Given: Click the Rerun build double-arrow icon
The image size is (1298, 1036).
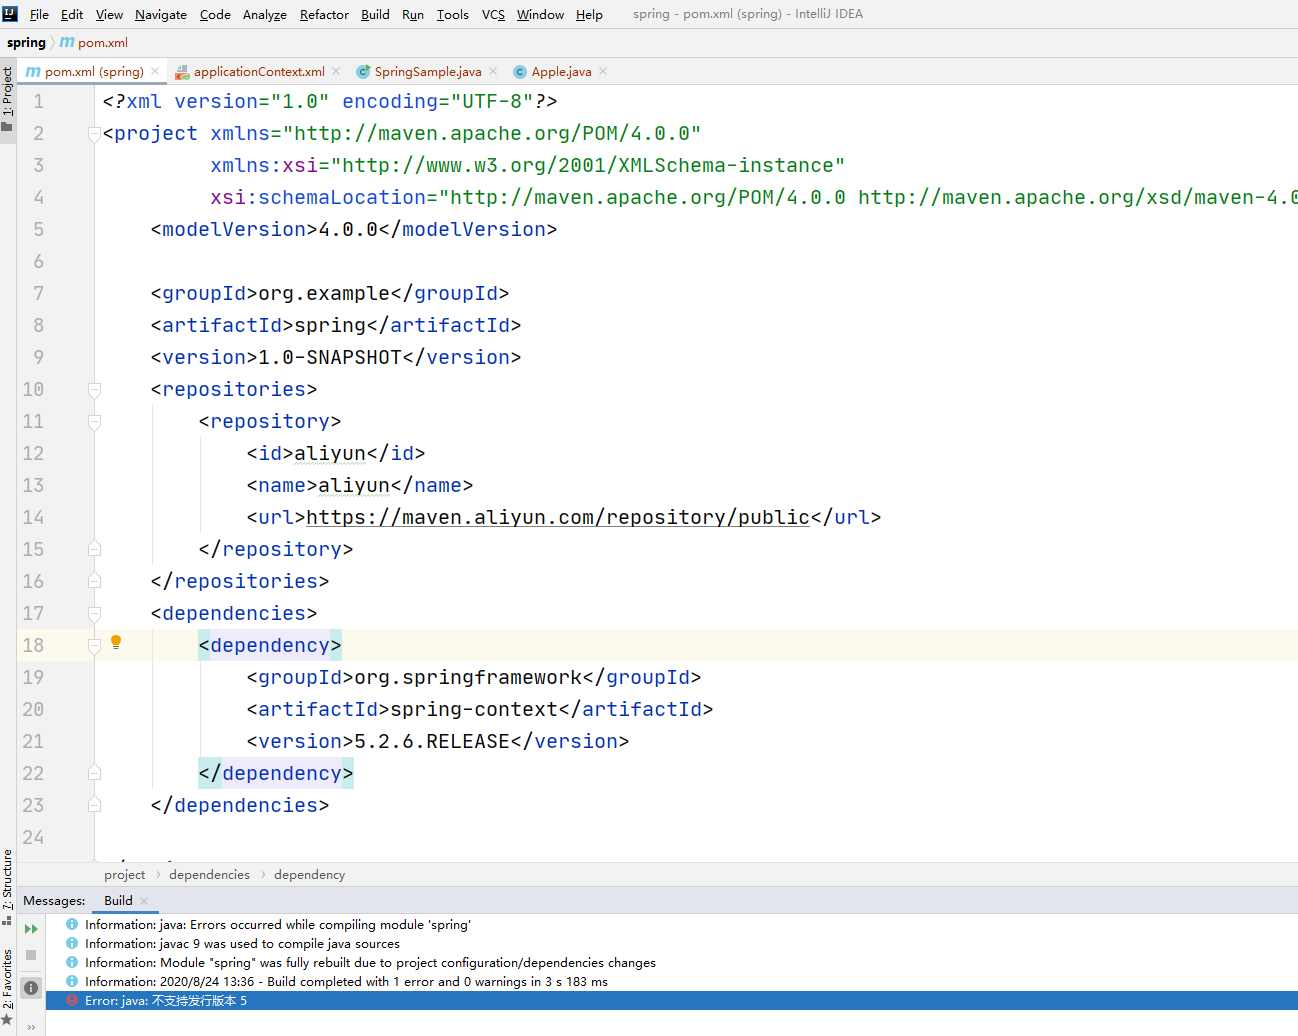Looking at the screenshot, I should [31, 929].
